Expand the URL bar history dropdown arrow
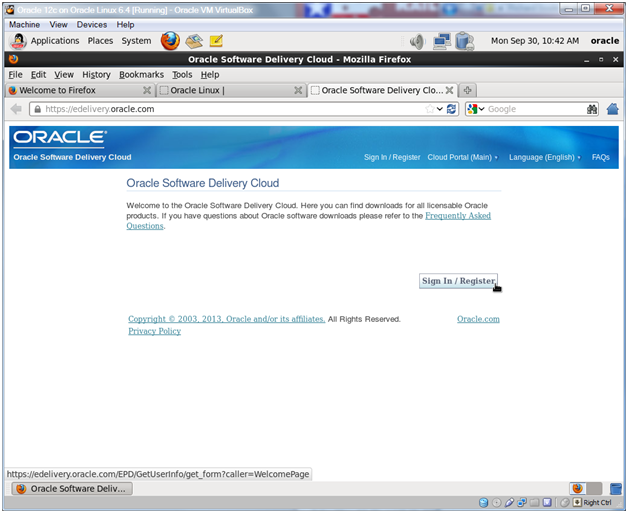 point(440,109)
